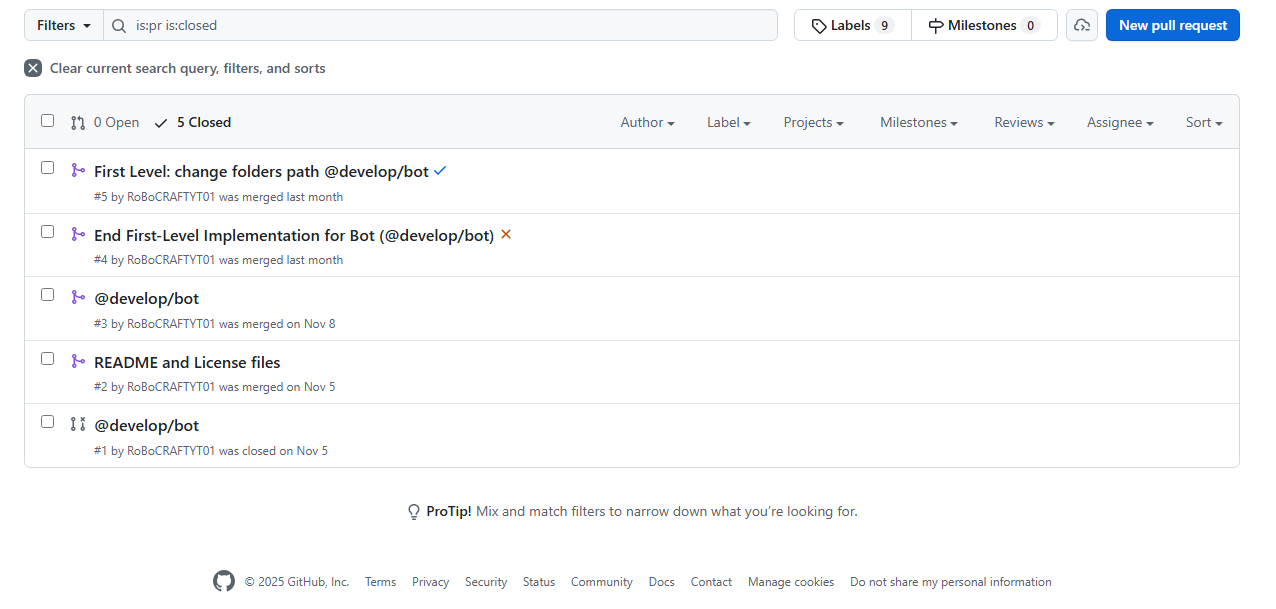Click the blue check status icon after "@develop/bot" title
This screenshot has height=609, width=1276.
click(x=440, y=171)
